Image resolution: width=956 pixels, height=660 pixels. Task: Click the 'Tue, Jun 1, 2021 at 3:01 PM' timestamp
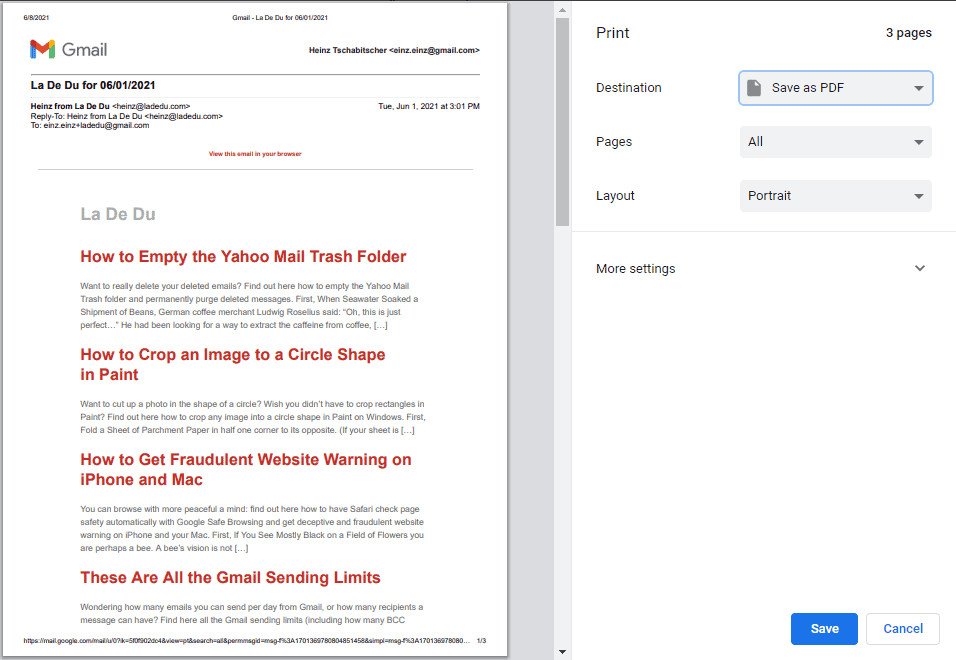(429, 106)
